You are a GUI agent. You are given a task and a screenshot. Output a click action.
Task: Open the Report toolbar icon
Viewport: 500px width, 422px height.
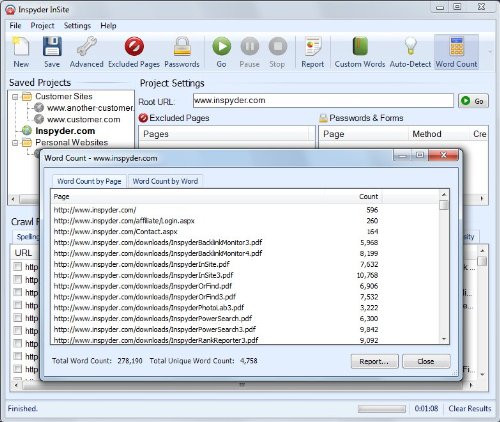(x=313, y=46)
